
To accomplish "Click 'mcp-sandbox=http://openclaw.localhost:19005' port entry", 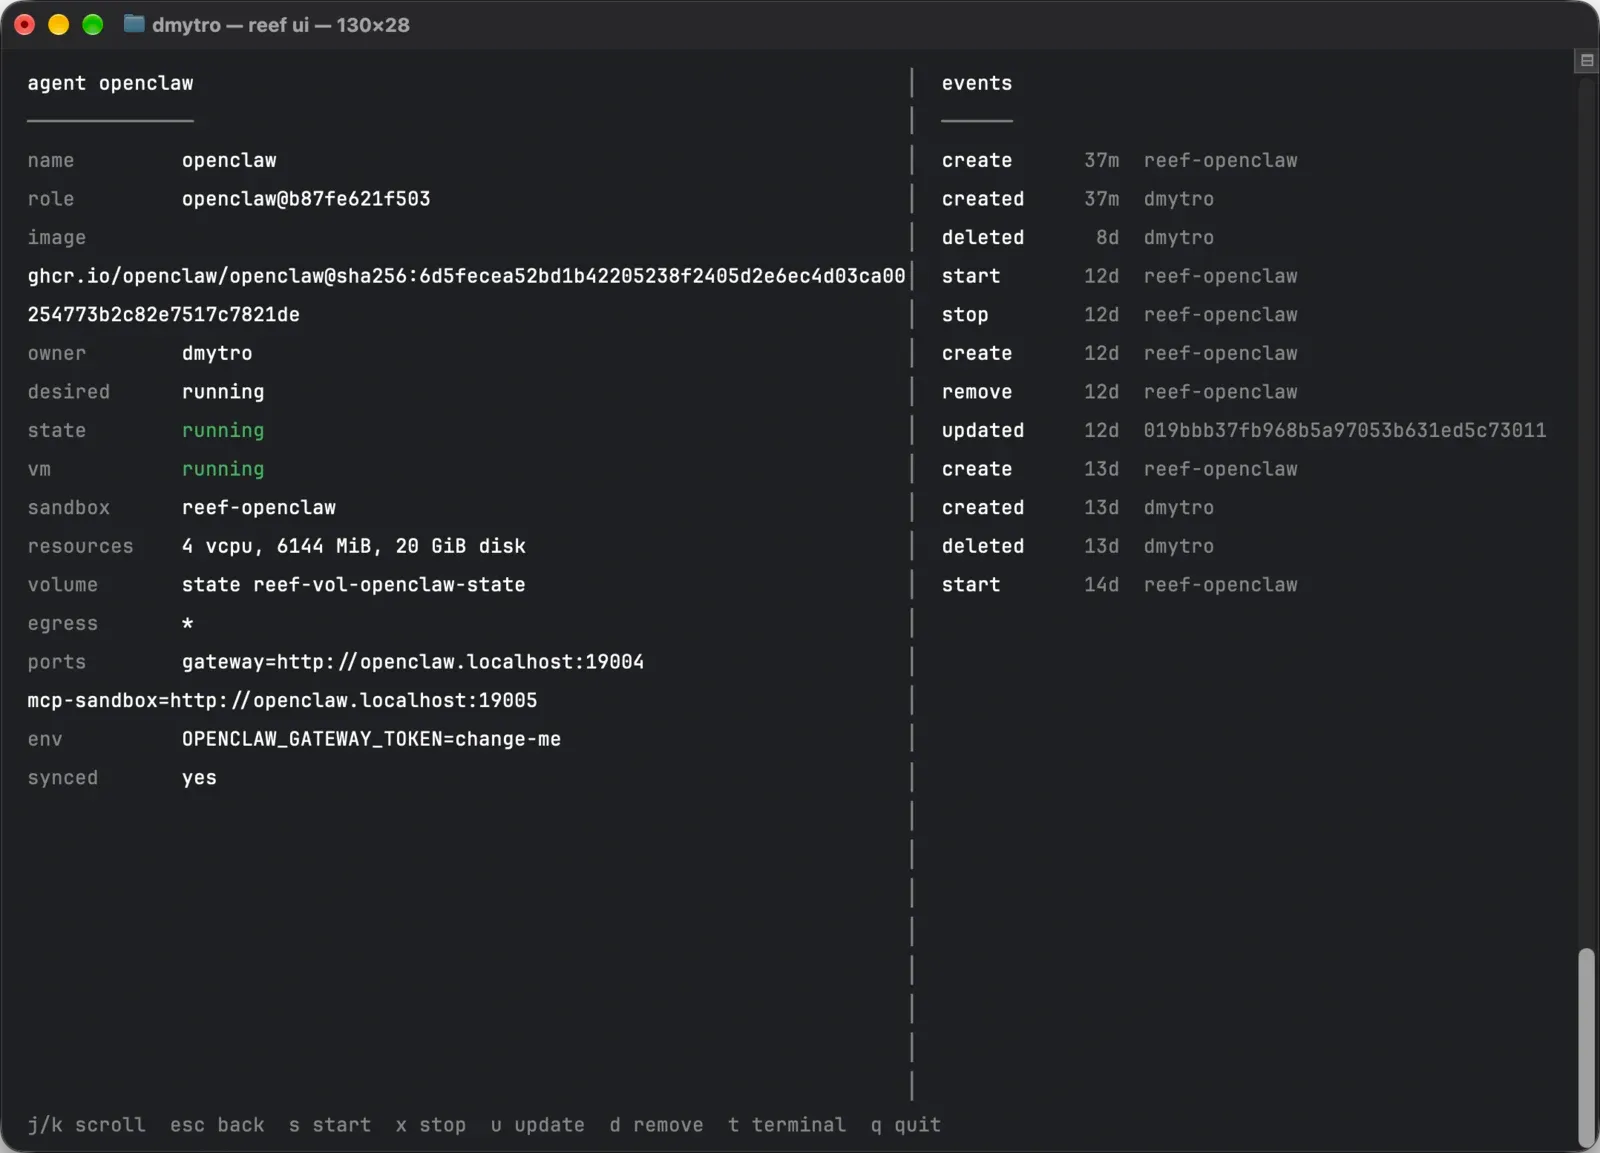I will 282,701.
